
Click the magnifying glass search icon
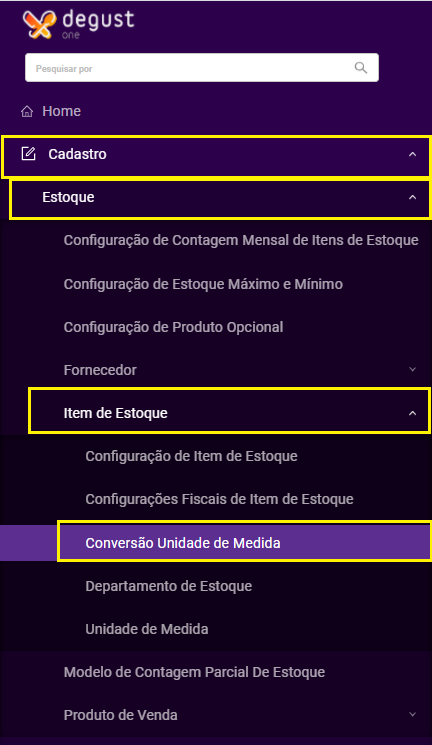(x=361, y=68)
